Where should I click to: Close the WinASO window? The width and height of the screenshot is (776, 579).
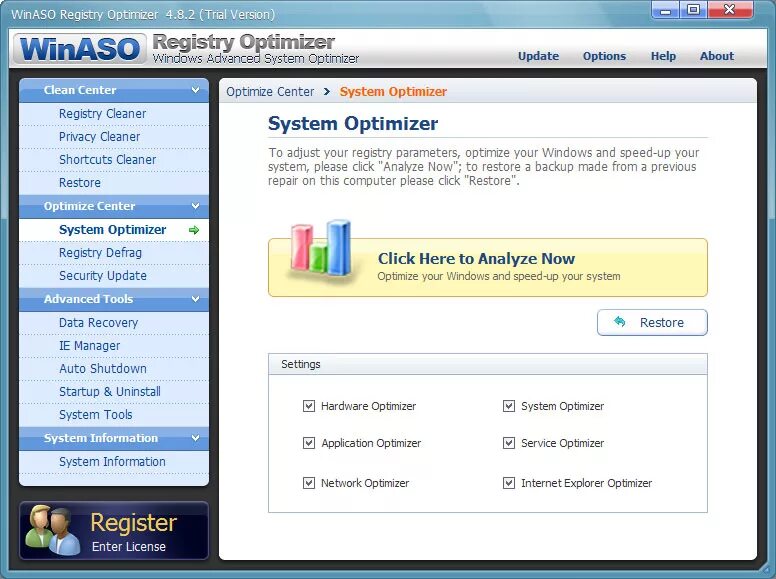point(730,10)
